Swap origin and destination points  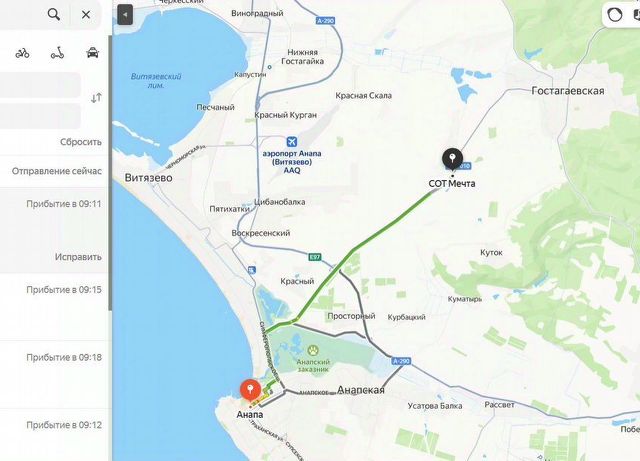(96, 98)
